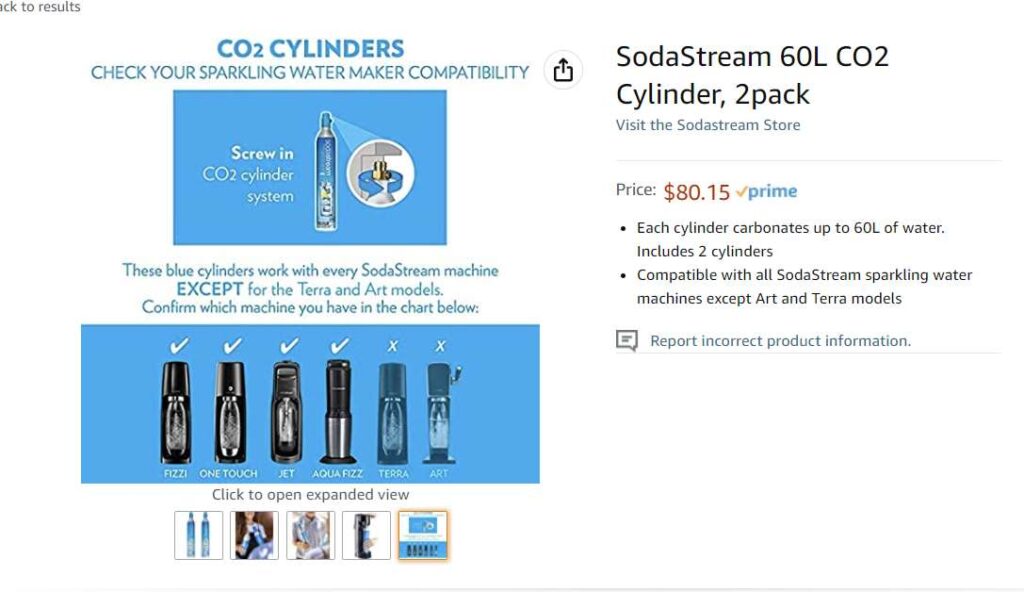Screen dimensions: 1024x592
Task: Click the Prime badge next to the price
Action: 766,192
